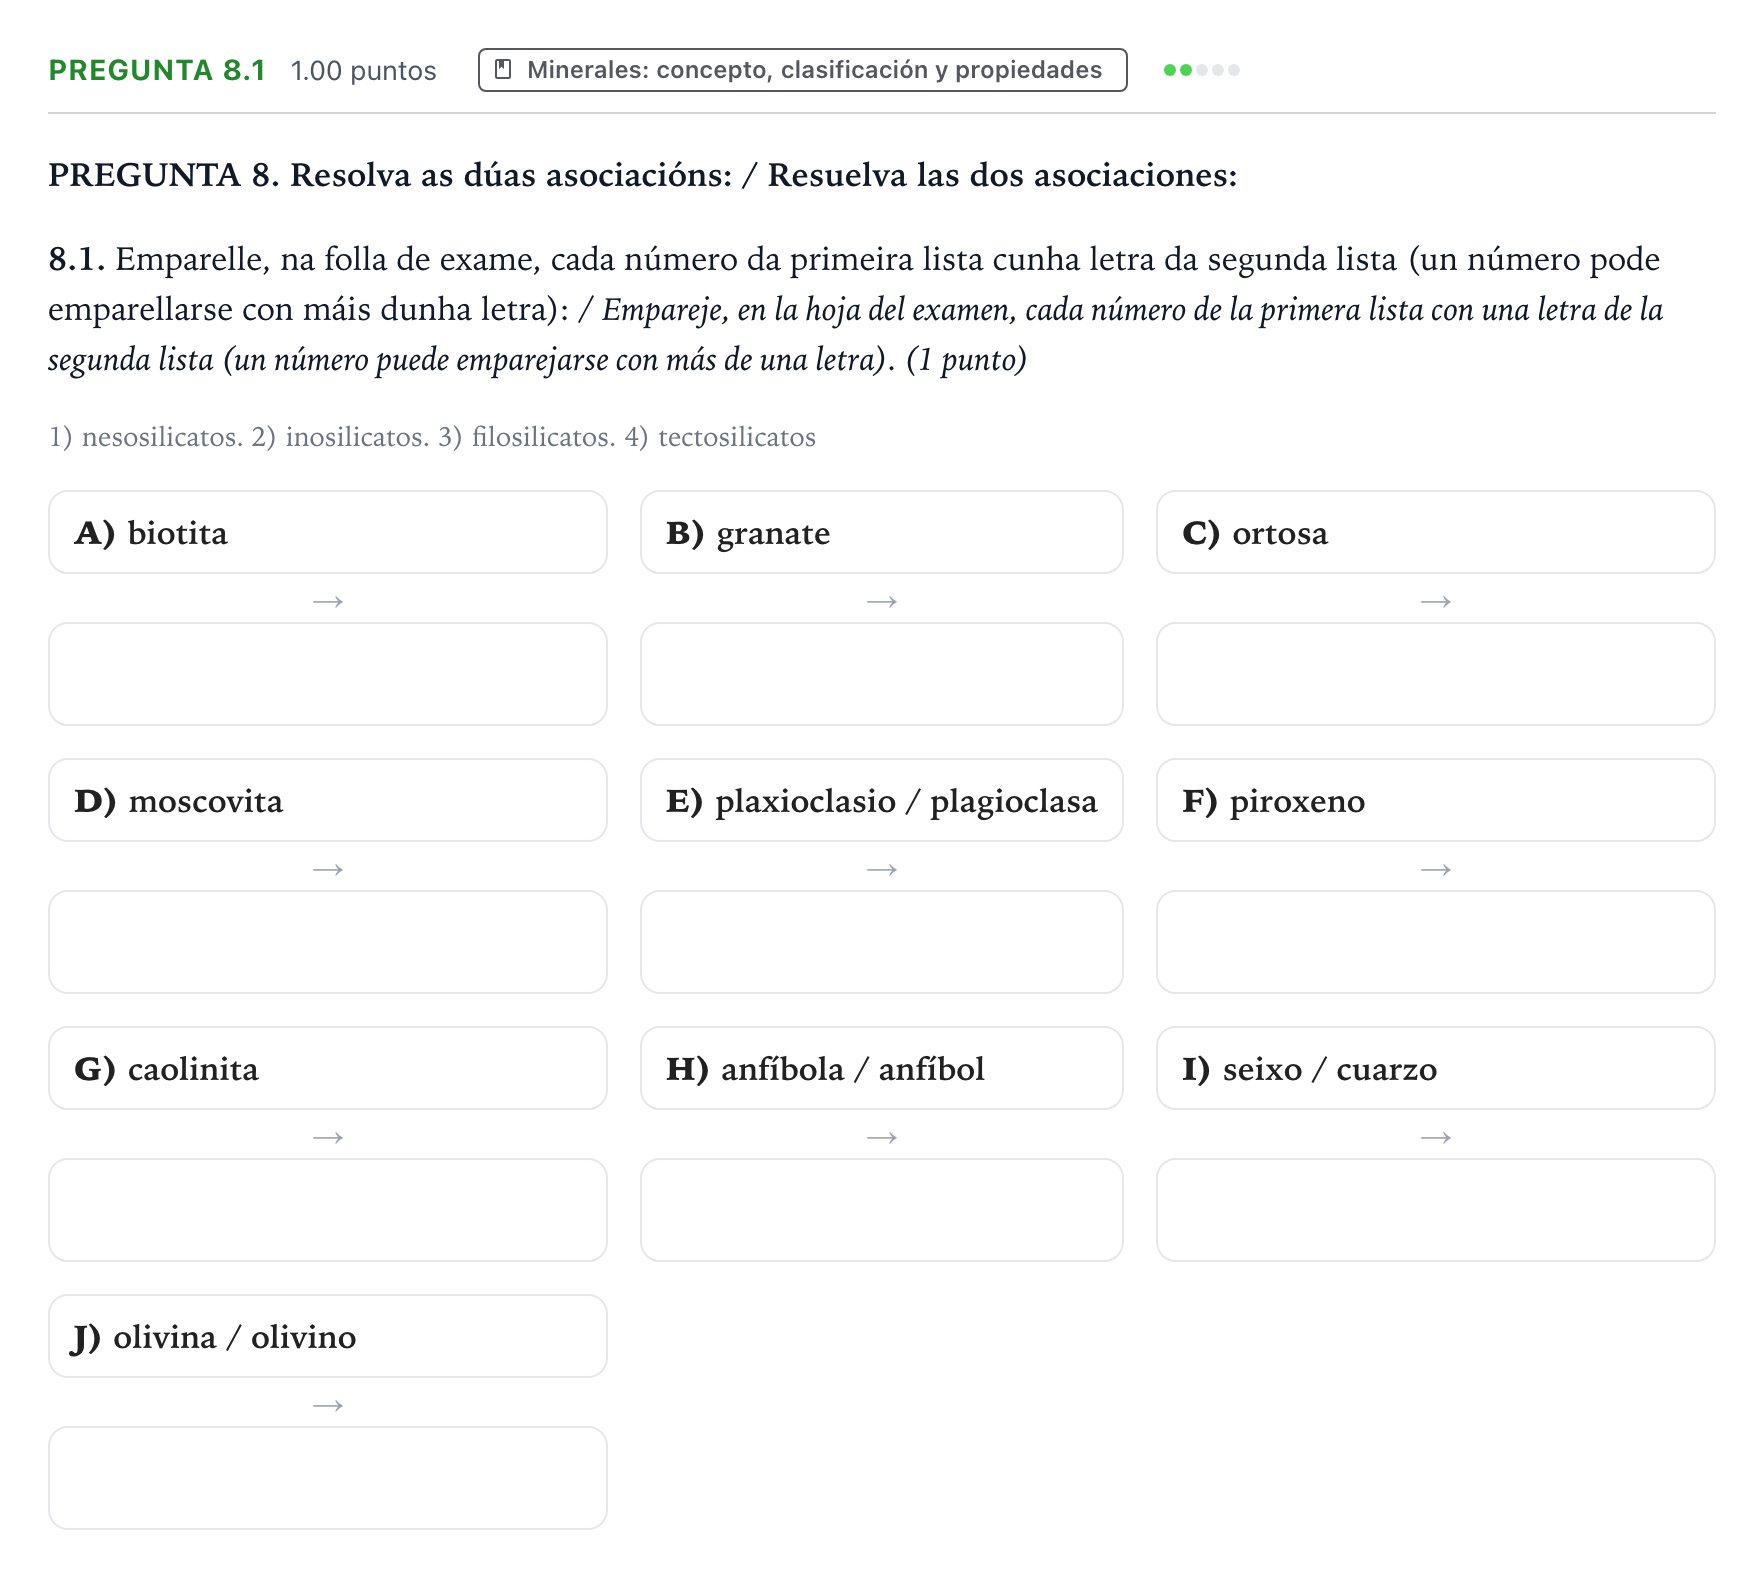
Task: Select the I) seixo / cuarzo card
Action: click(1435, 1068)
